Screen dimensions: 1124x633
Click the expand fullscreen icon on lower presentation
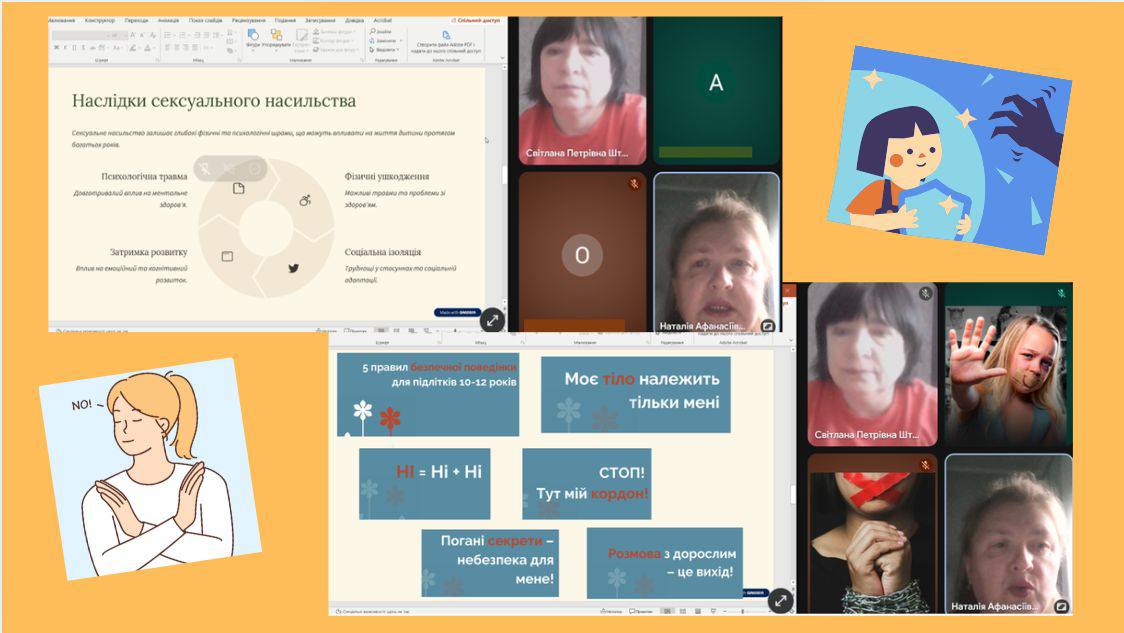780,601
